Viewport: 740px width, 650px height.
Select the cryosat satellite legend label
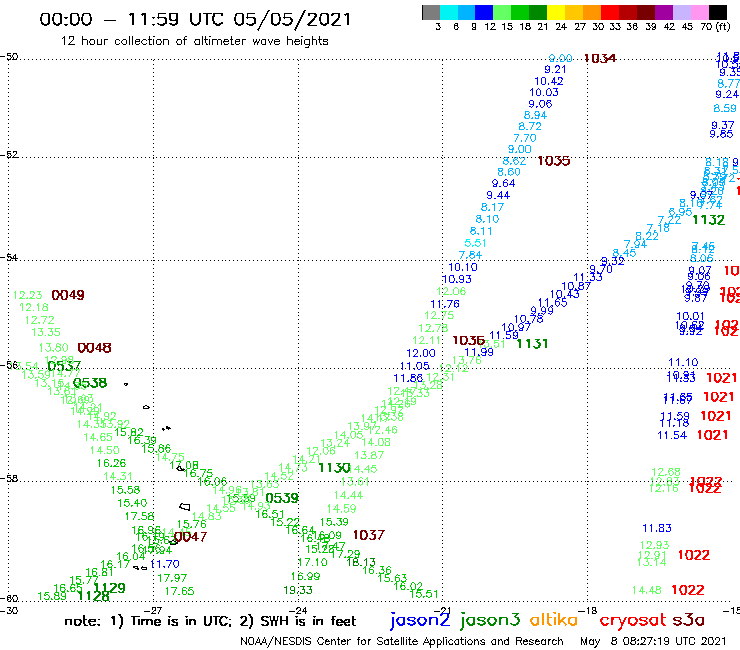click(x=632, y=620)
